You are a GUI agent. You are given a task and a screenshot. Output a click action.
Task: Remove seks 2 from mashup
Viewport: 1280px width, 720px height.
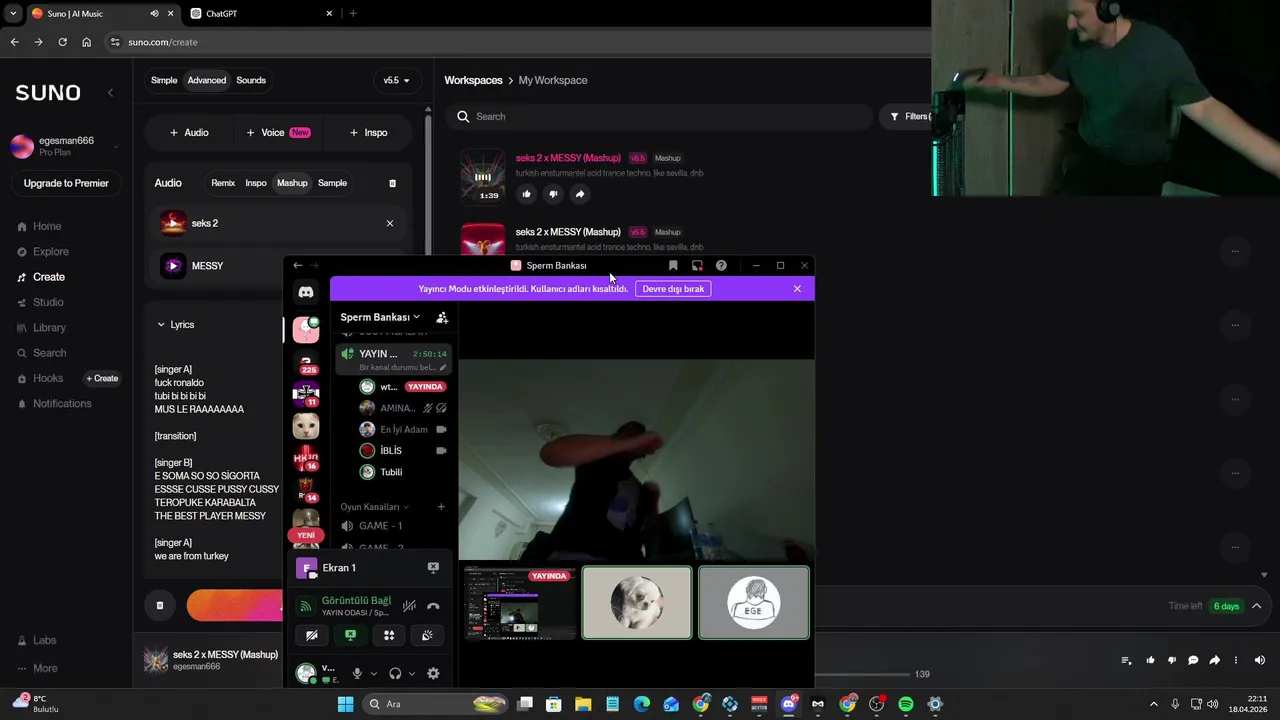click(x=390, y=223)
